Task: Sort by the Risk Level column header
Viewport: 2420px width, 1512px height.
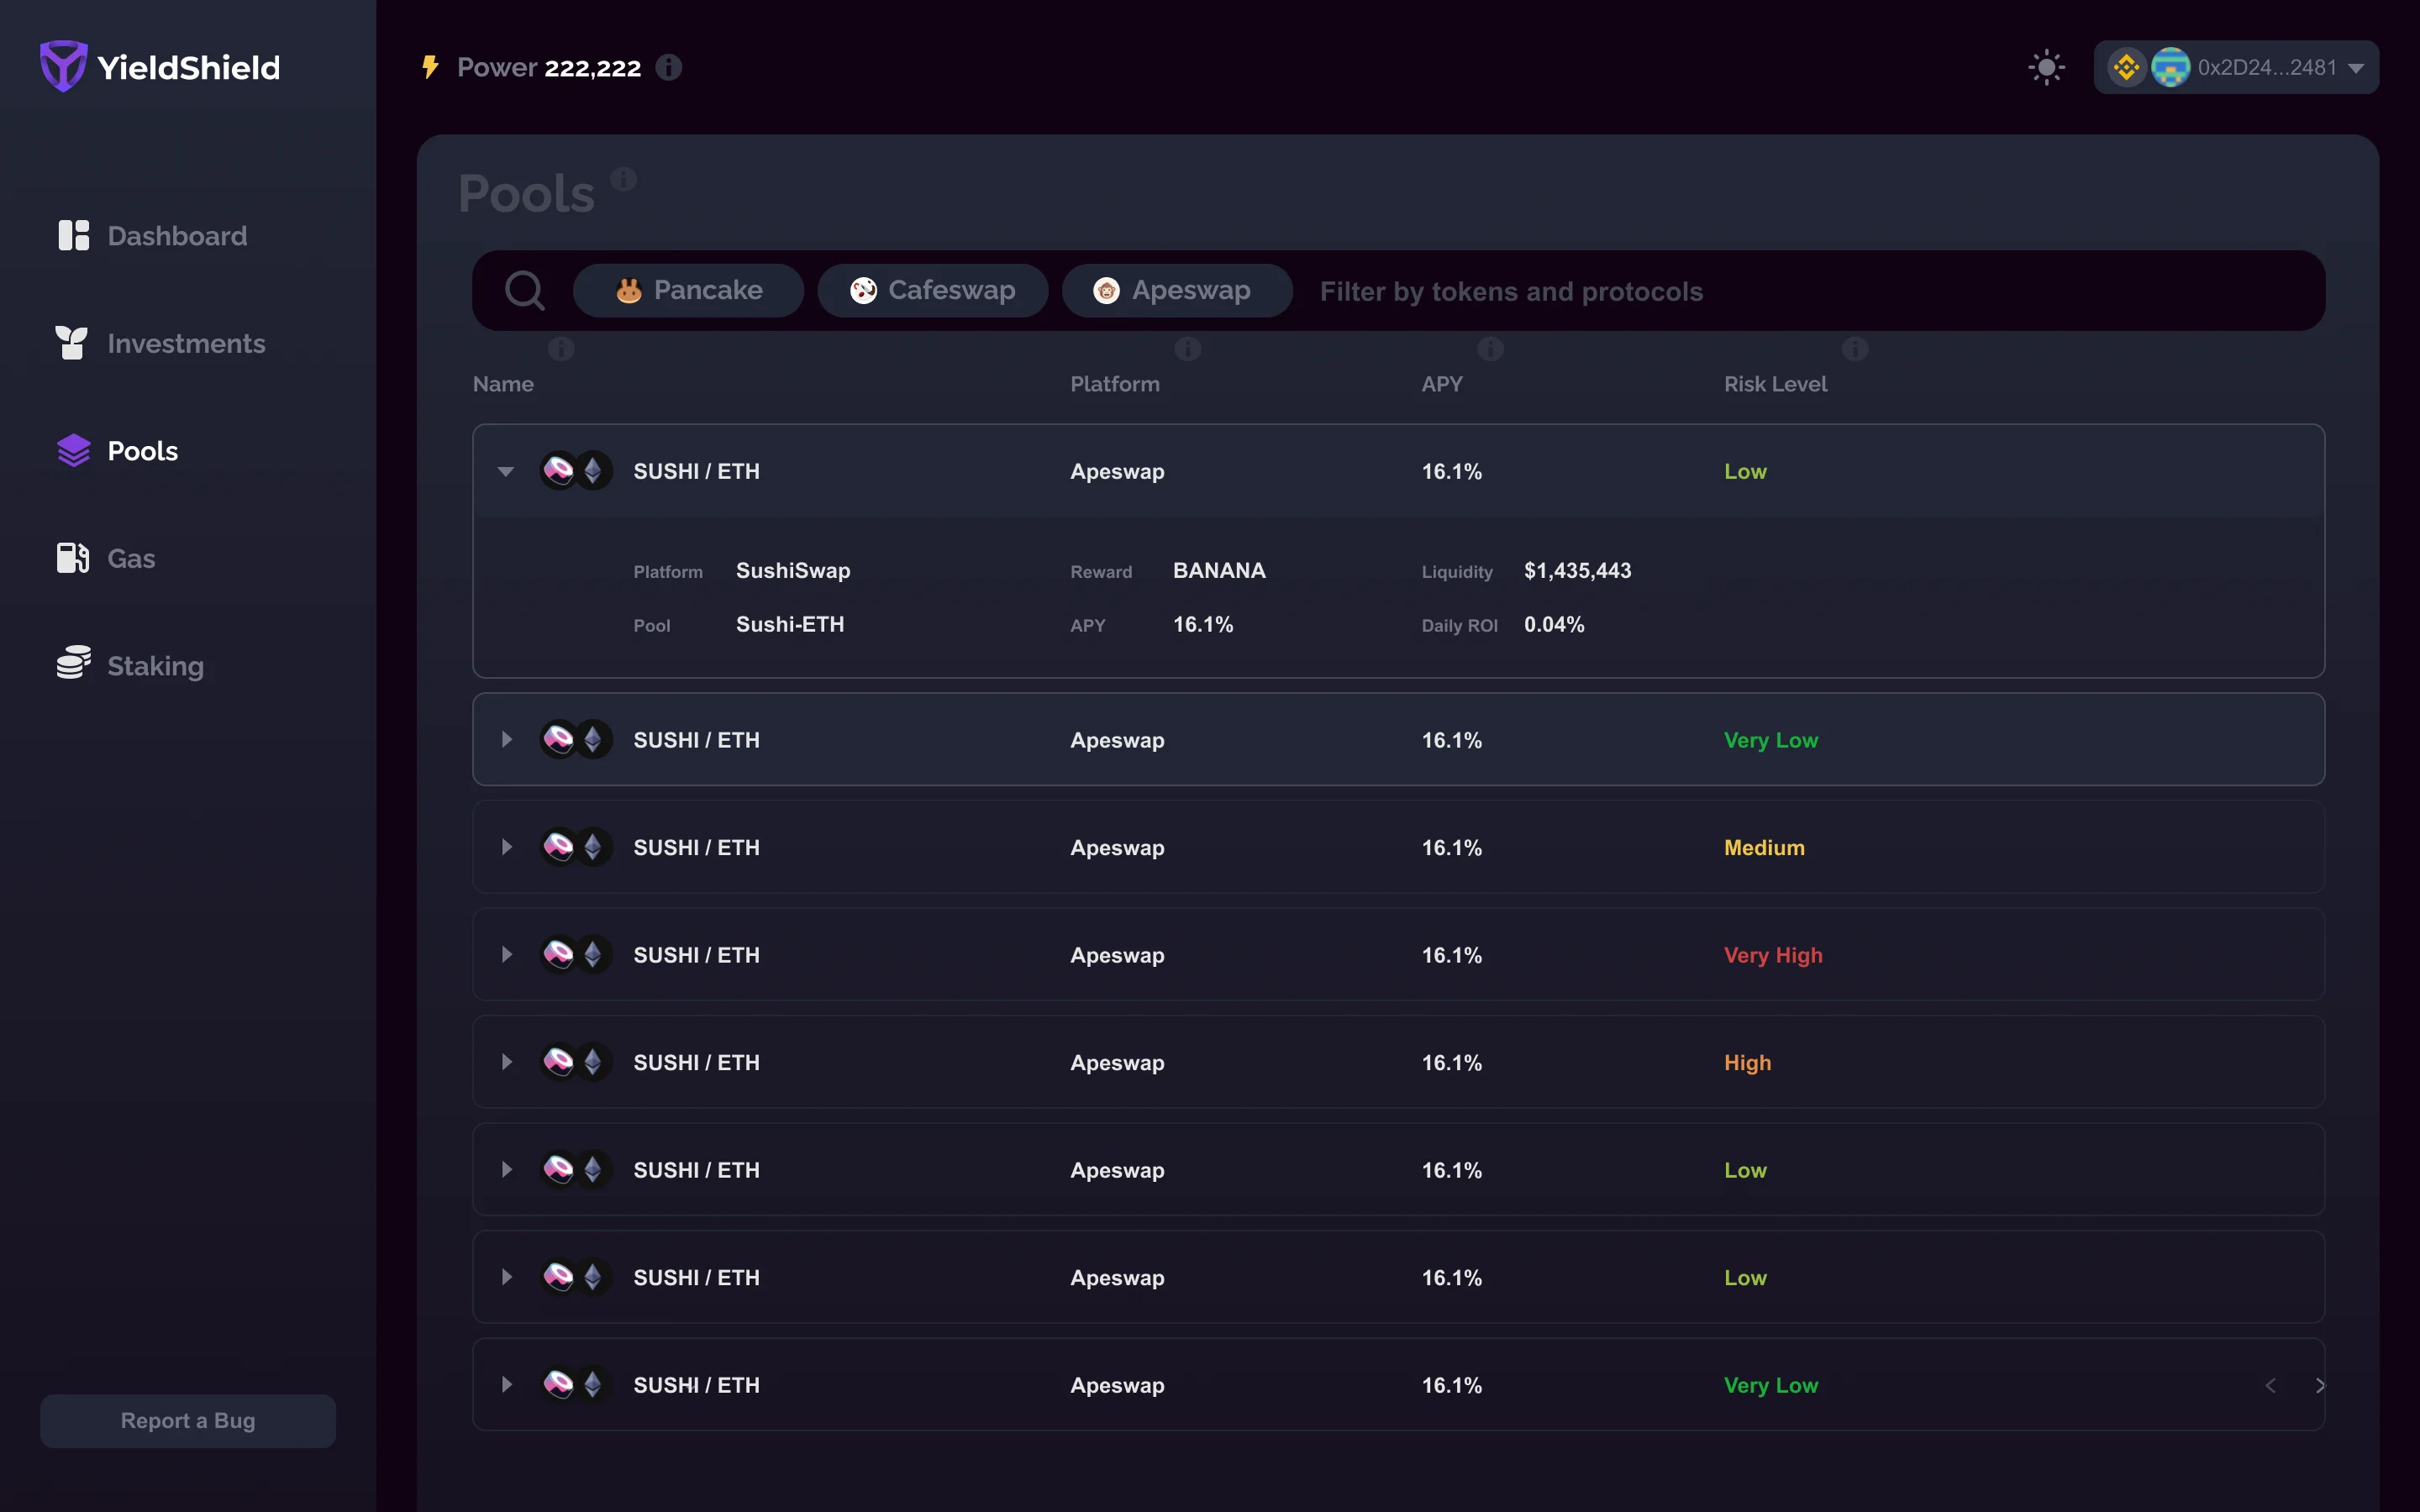Action: click(x=1775, y=384)
